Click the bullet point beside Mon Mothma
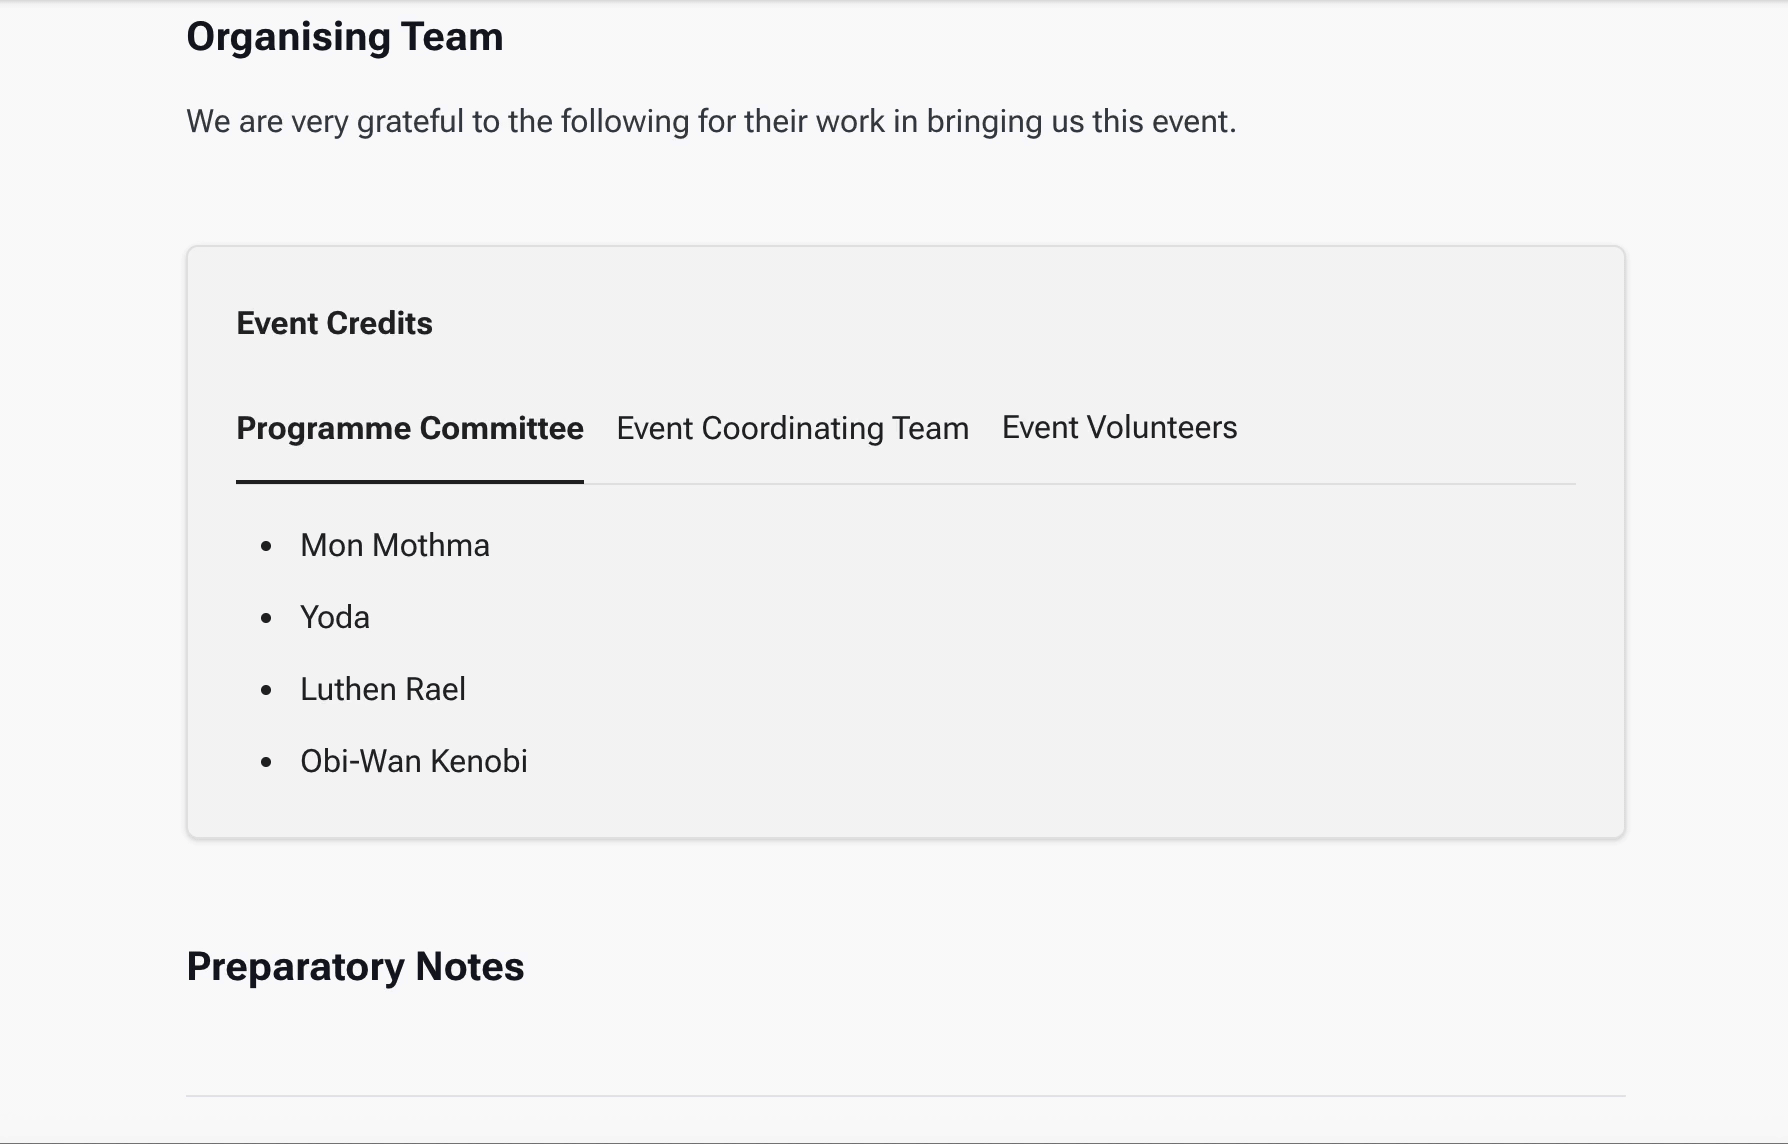Viewport: 1788px width, 1144px height. point(266,546)
